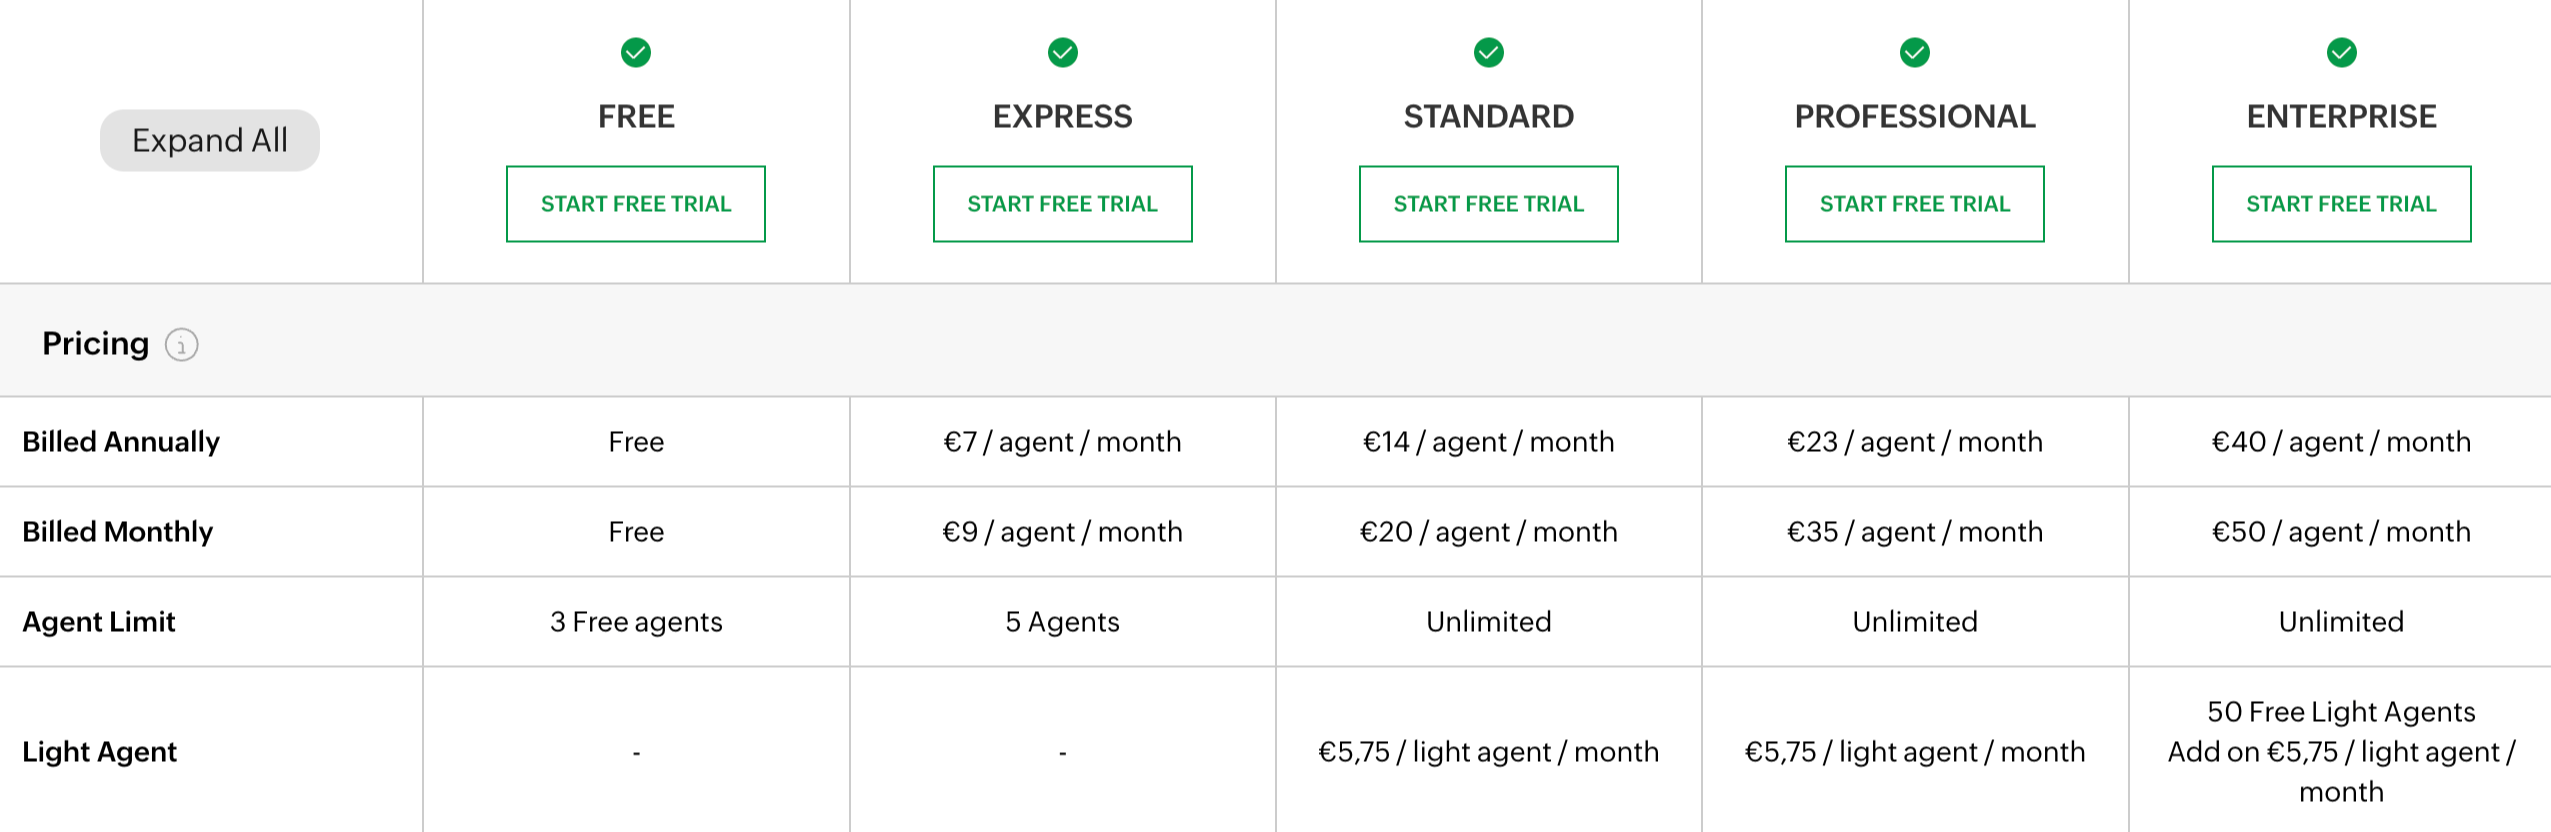Click Expand All to show all sections

tap(209, 140)
